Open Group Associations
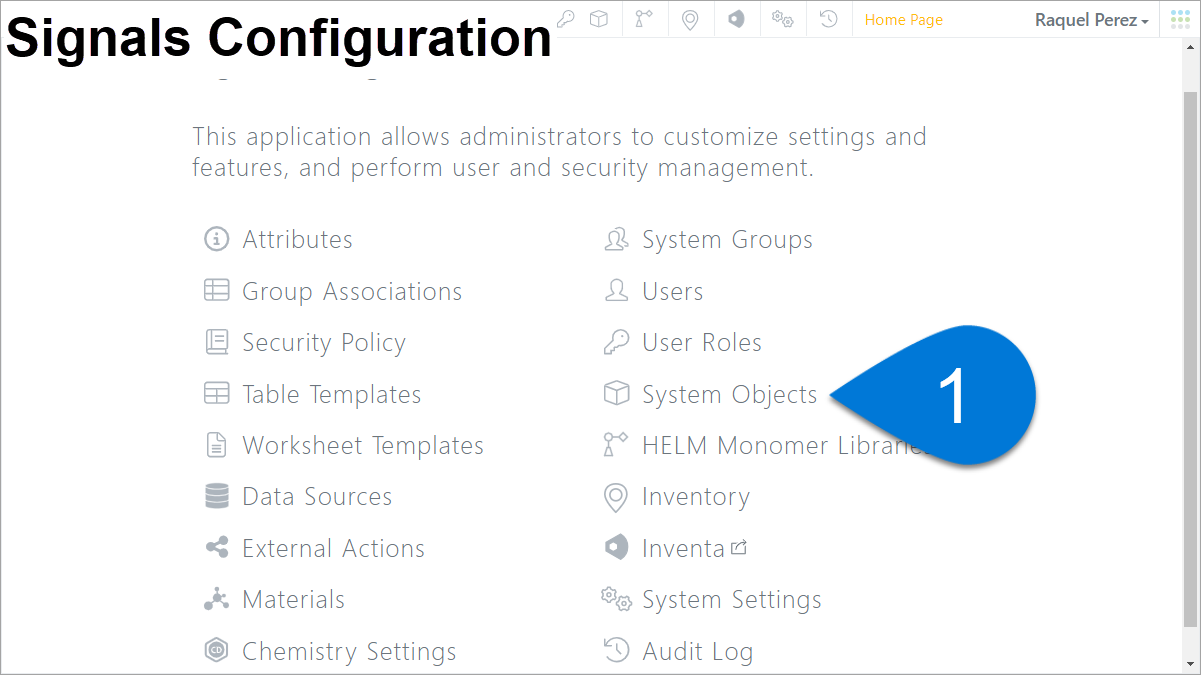1201x675 pixels. point(352,292)
